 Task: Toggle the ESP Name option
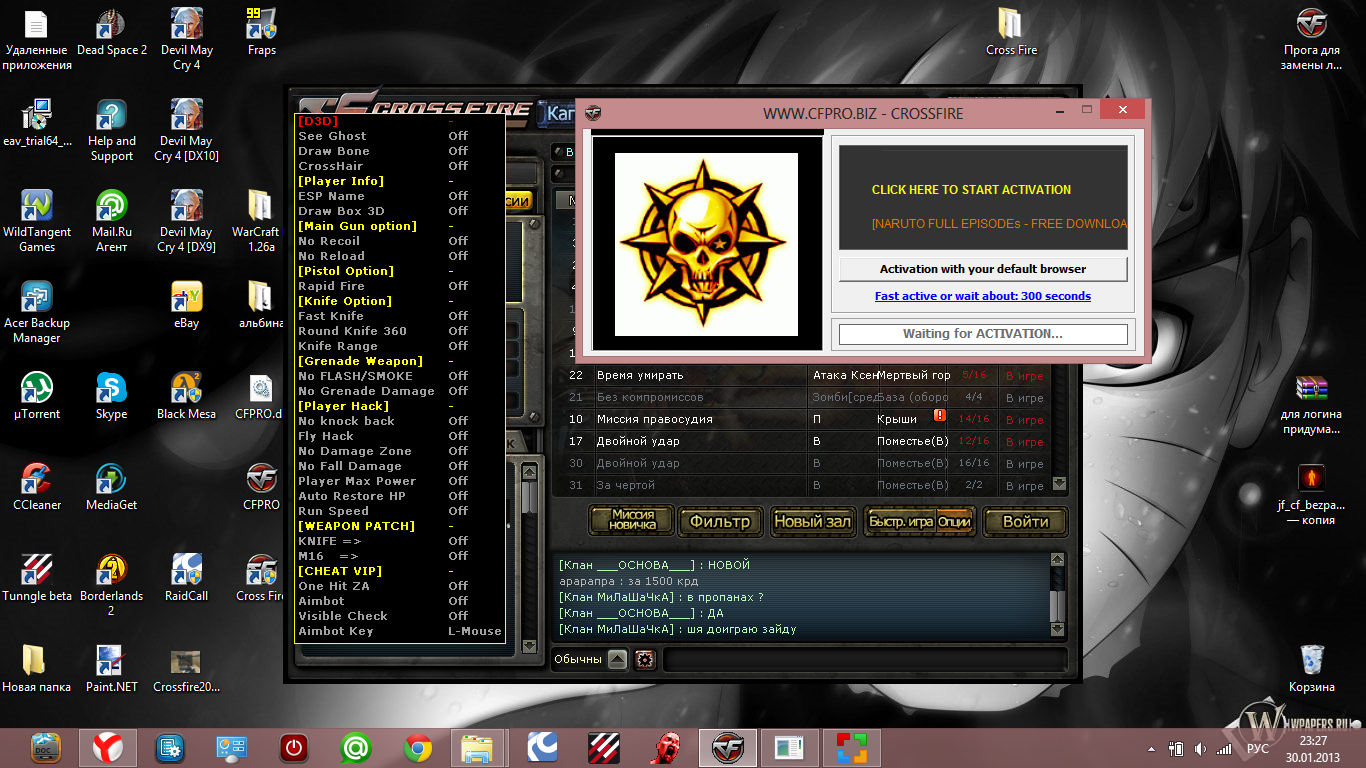tap(400, 196)
